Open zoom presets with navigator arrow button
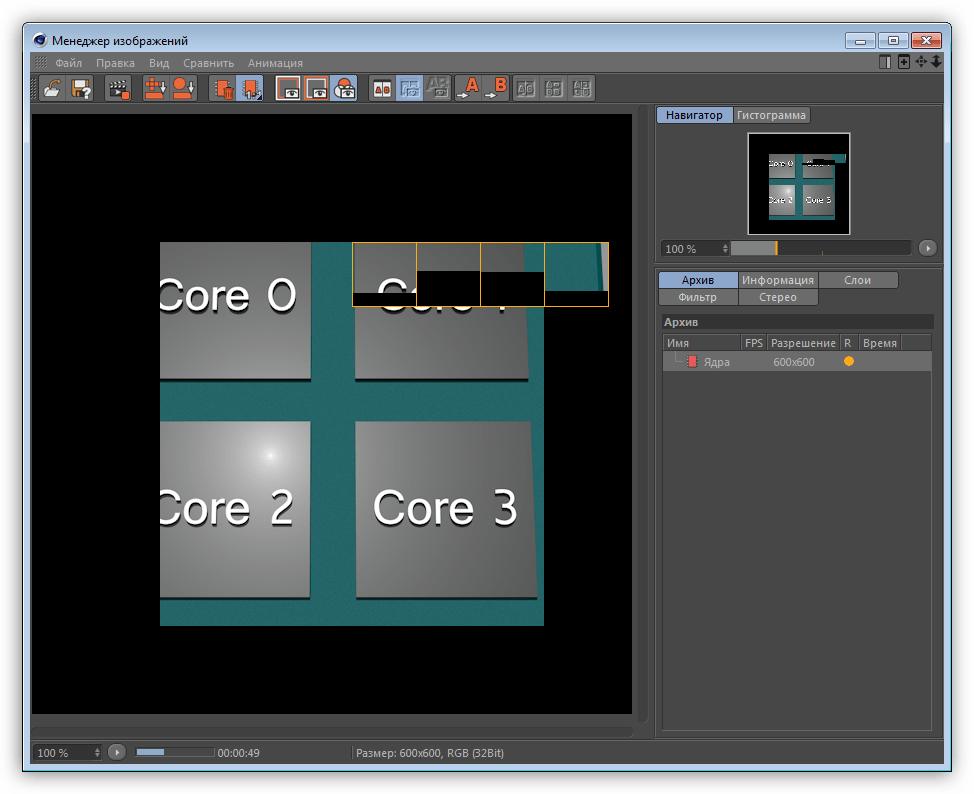The width and height of the screenshot is (974, 794). click(x=927, y=248)
